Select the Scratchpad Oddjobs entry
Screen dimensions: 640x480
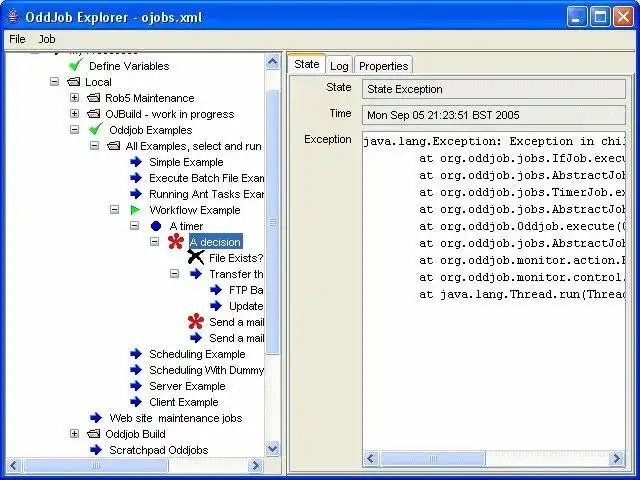tap(158, 450)
